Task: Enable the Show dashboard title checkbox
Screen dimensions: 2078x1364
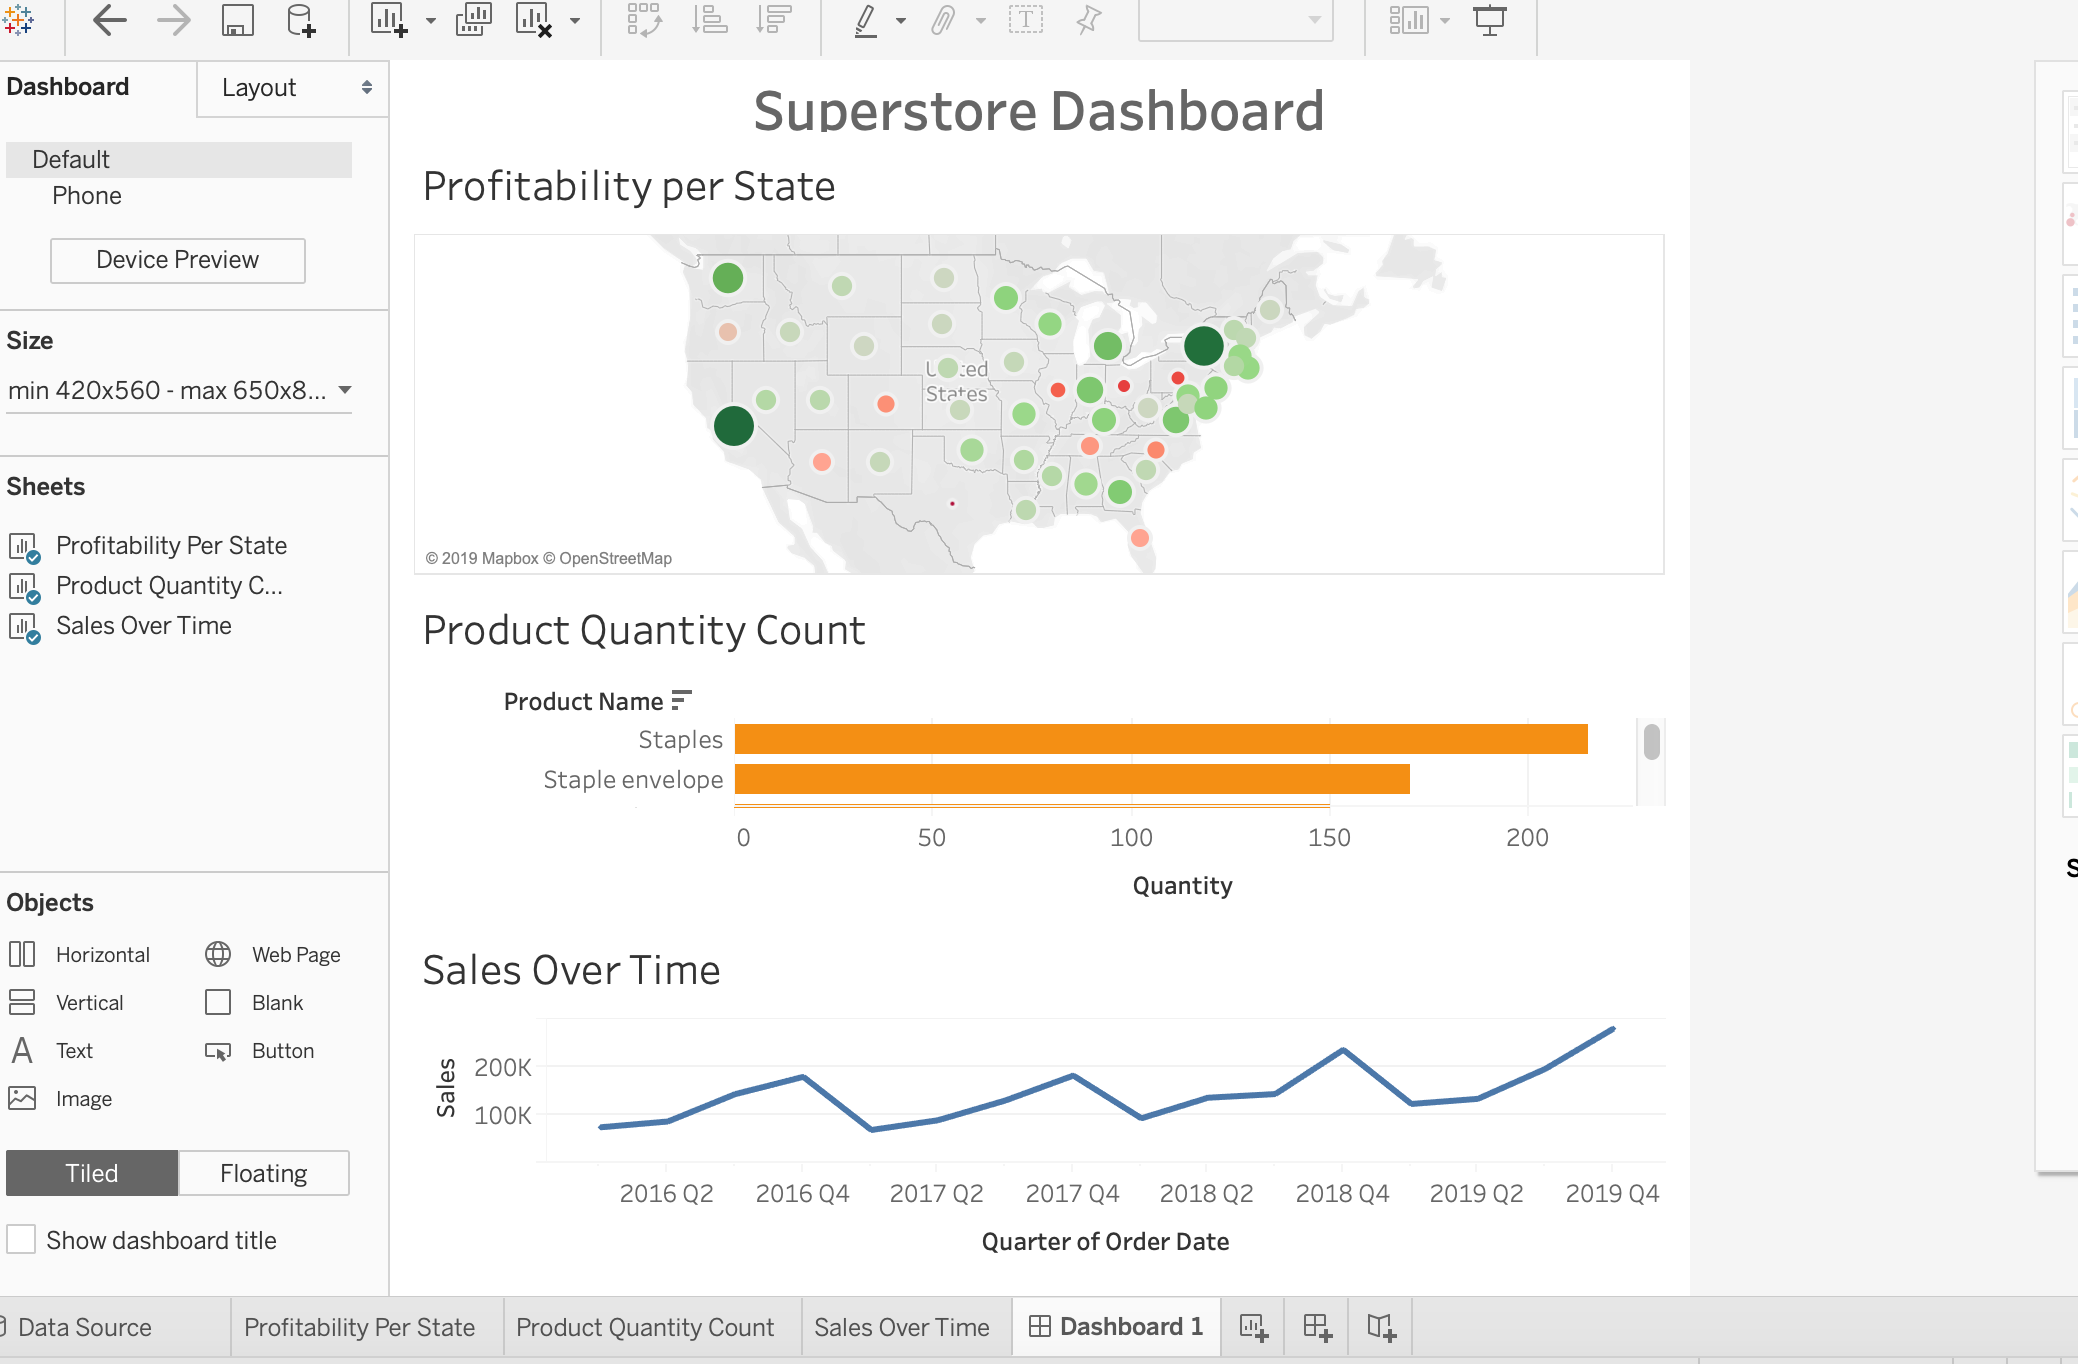Action: [22, 1239]
